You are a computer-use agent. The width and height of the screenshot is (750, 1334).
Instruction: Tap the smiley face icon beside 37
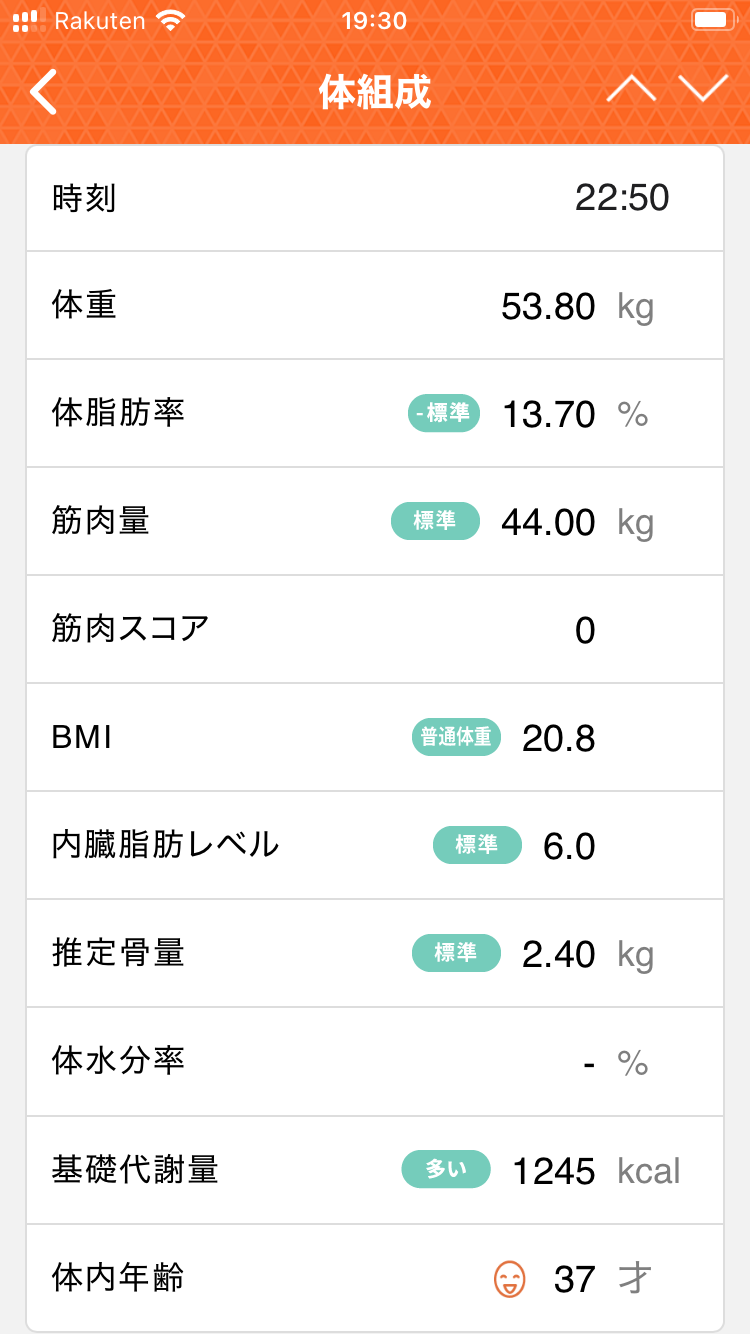click(509, 1278)
